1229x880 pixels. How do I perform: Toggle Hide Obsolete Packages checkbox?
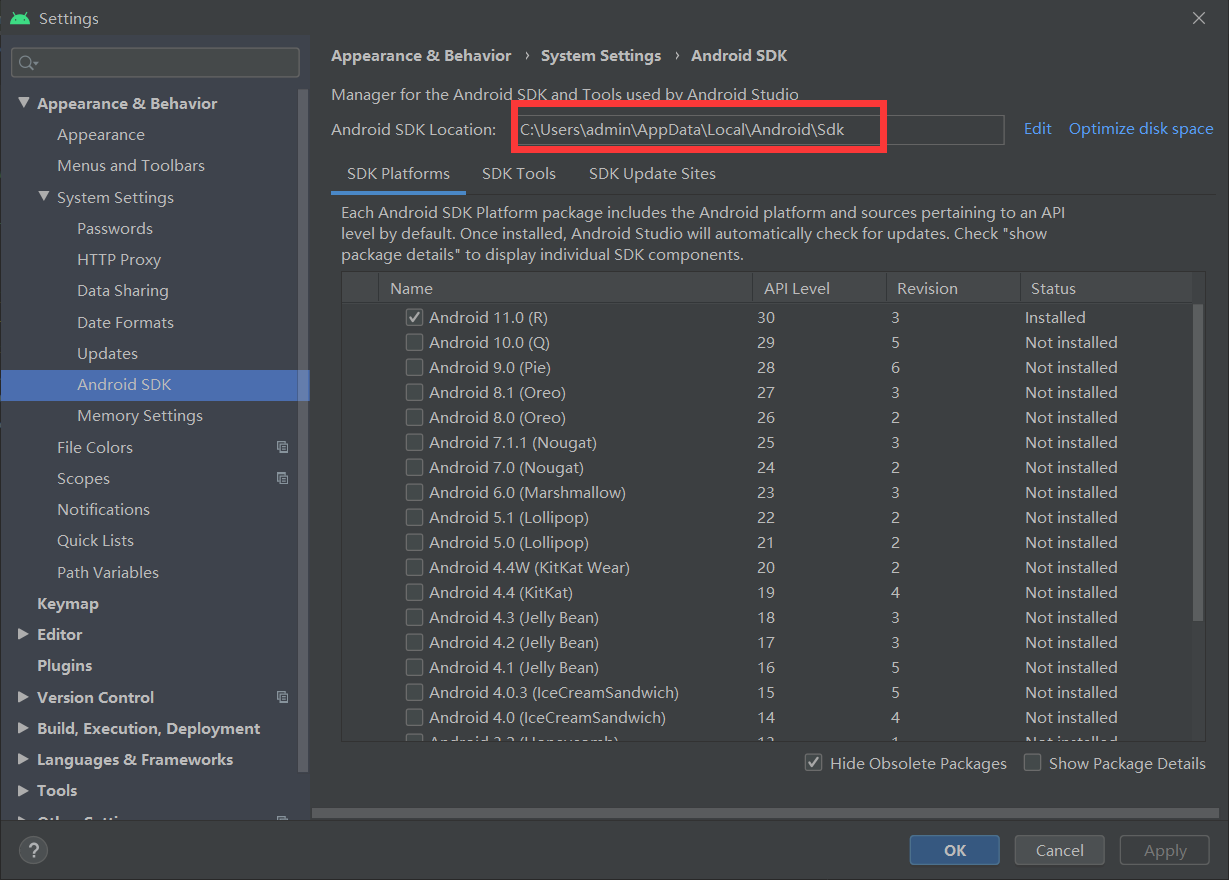(x=814, y=763)
